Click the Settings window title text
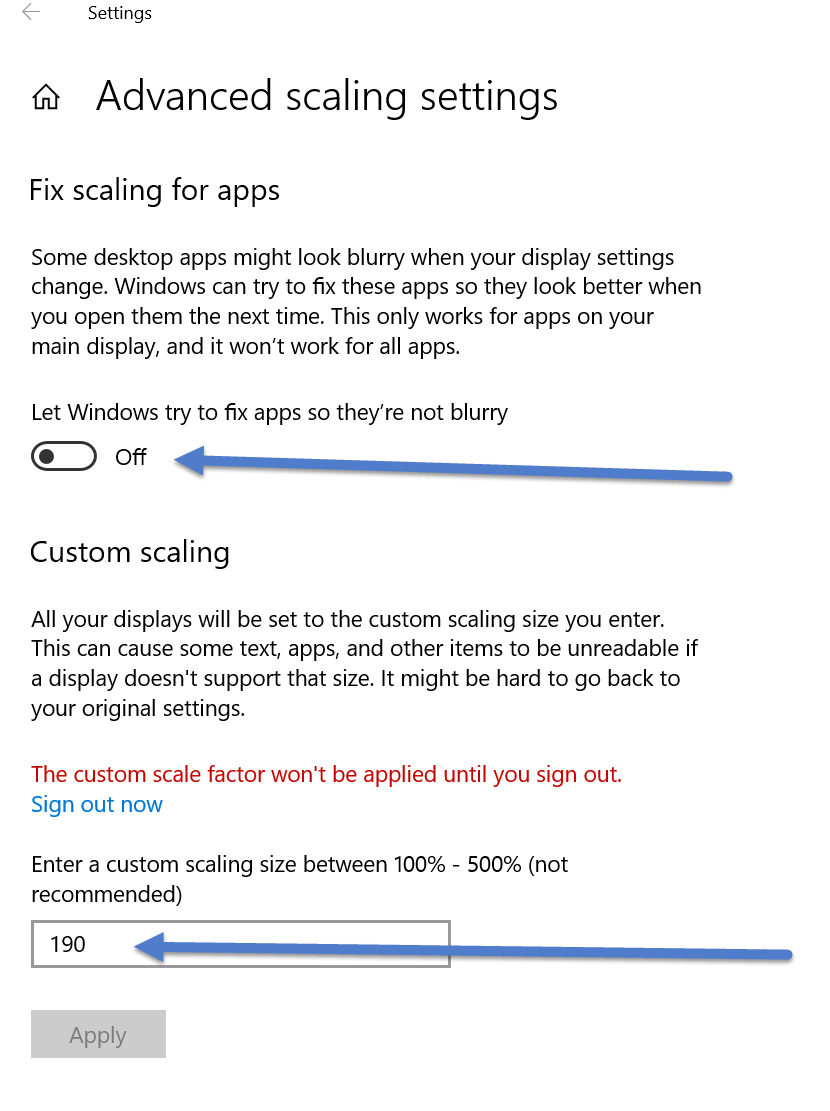830x1111 pixels. [120, 14]
